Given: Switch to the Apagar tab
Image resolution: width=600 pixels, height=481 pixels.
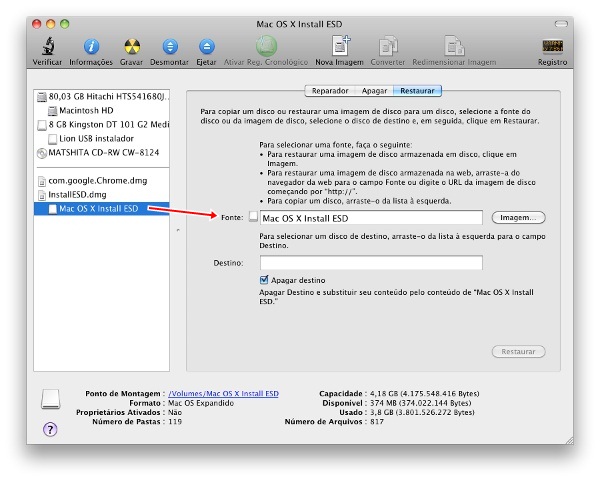Looking at the screenshot, I should click(374, 91).
